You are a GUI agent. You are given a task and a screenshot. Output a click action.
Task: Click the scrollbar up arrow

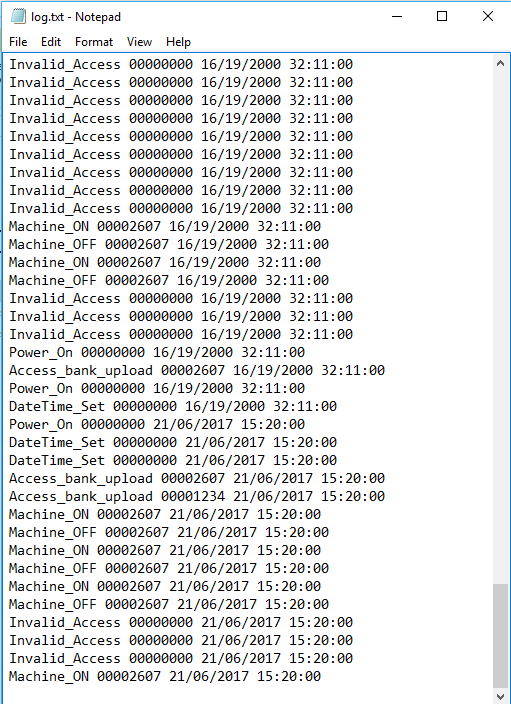501,64
